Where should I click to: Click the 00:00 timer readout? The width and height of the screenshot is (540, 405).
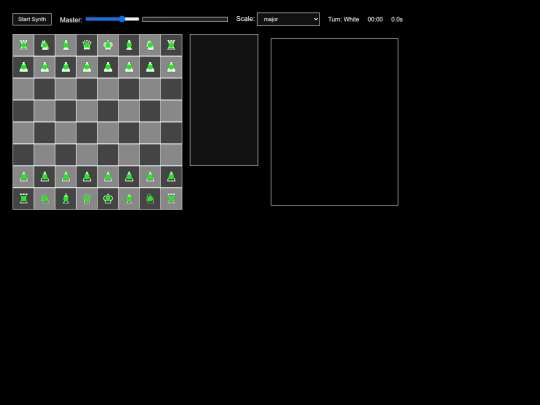[x=375, y=20]
